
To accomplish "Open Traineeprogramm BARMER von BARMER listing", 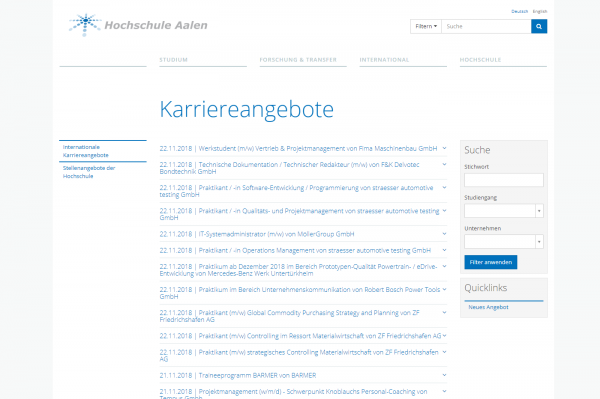I will pyautogui.click(x=238, y=376).
